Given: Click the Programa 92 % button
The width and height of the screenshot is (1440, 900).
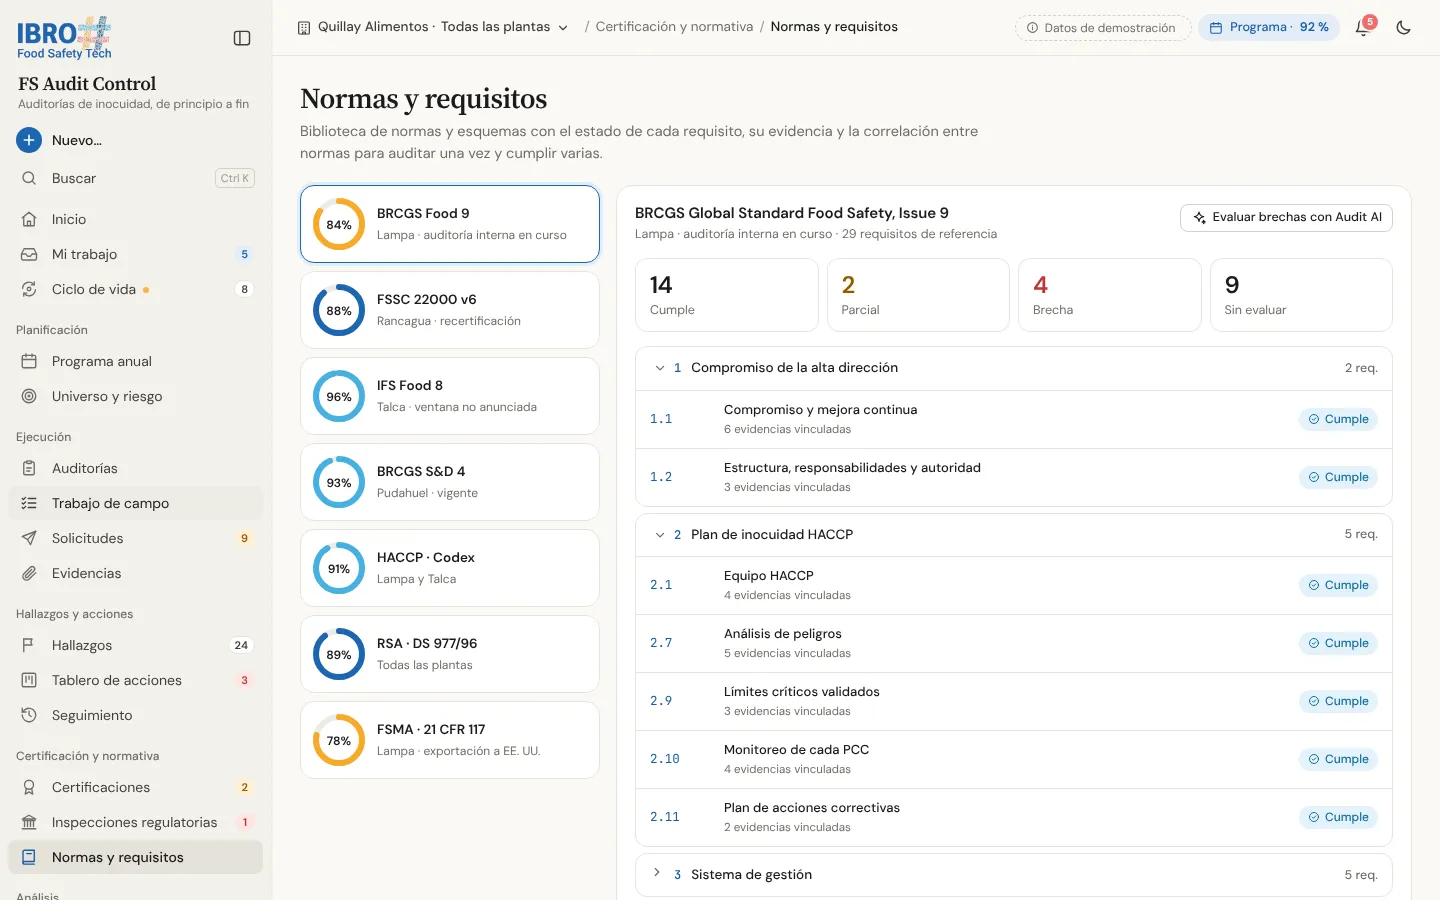Looking at the screenshot, I should point(1269,28).
